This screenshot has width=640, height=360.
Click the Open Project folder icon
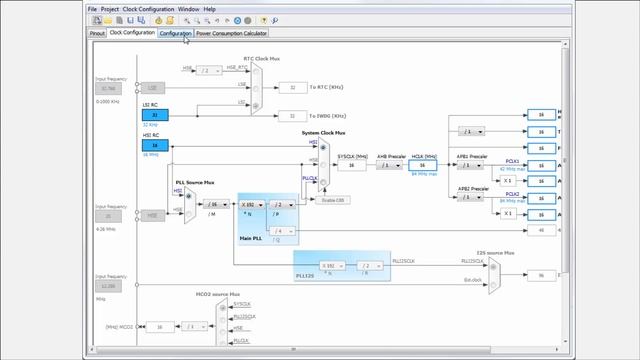pyautogui.click(x=108, y=20)
